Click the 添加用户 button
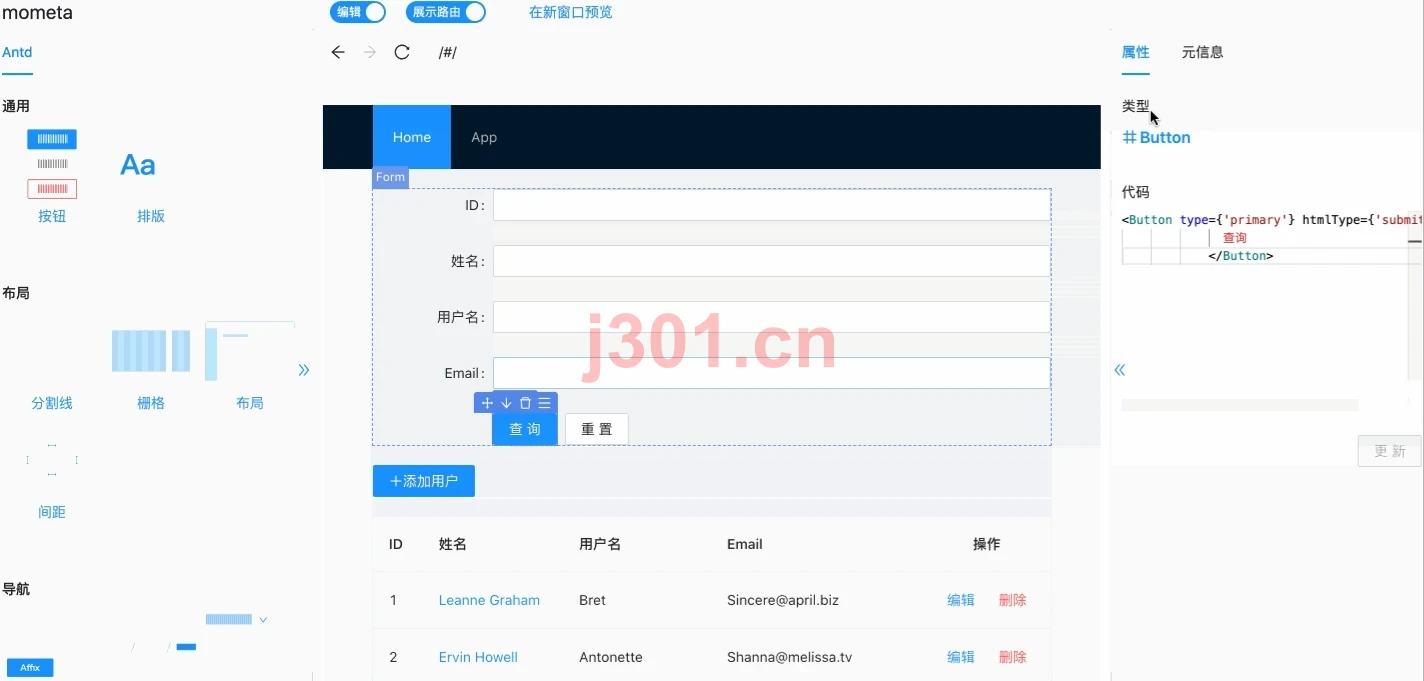 424,481
